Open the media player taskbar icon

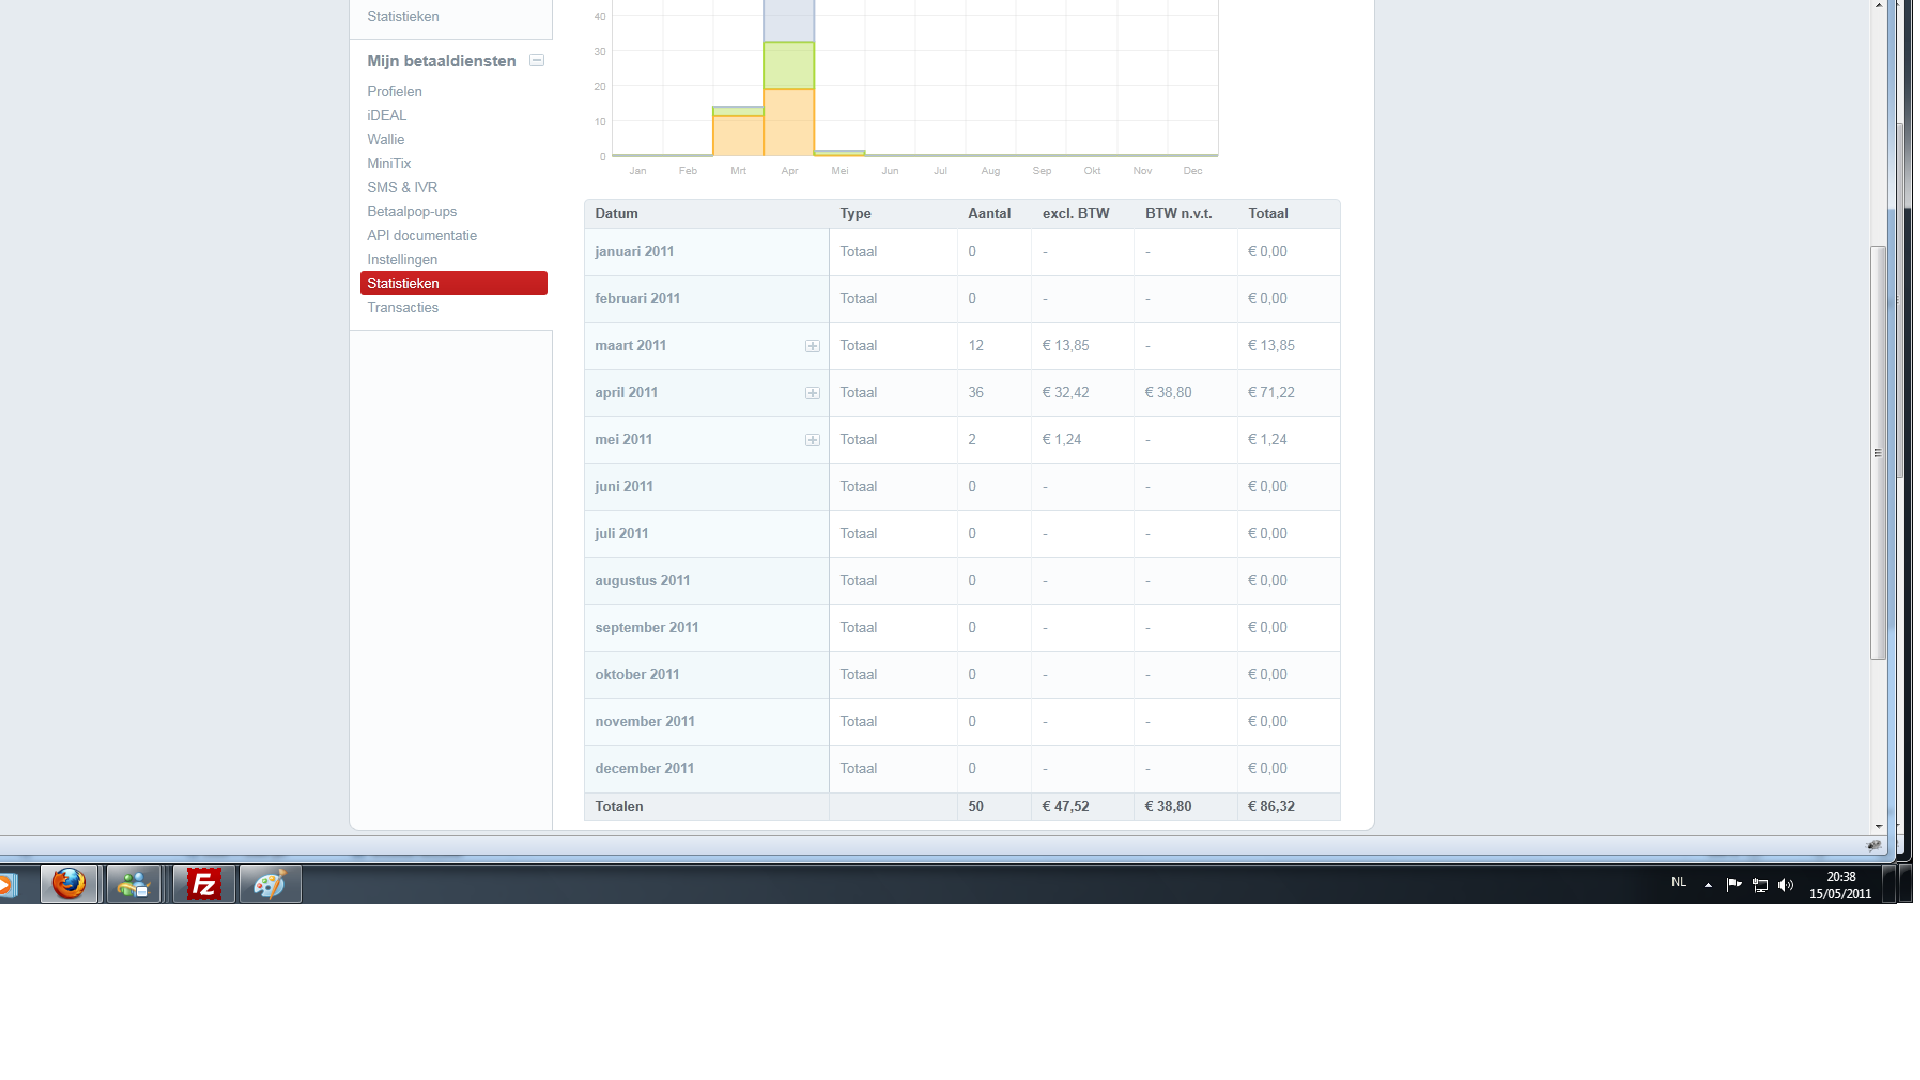pos(8,884)
